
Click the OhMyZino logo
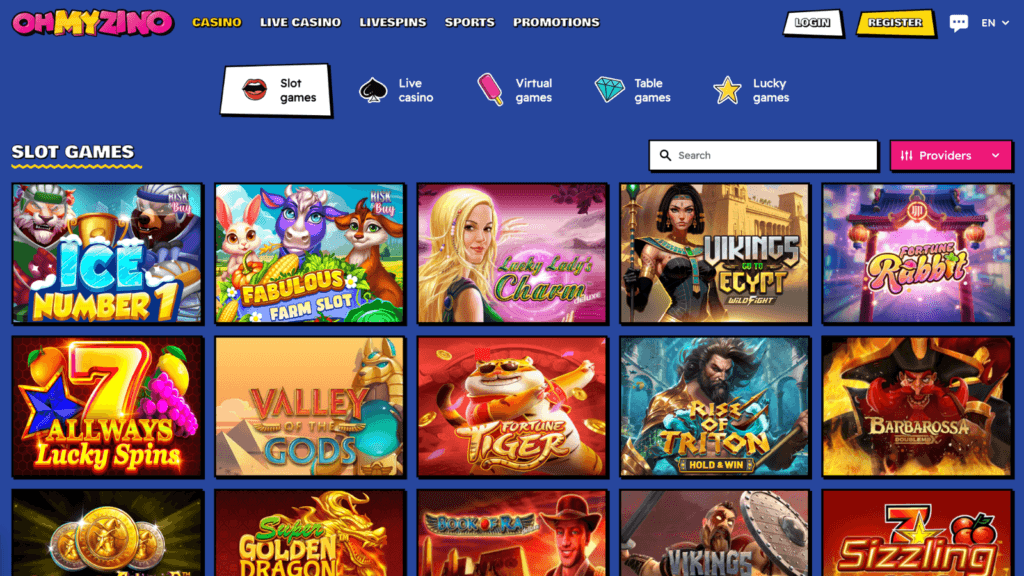point(93,22)
